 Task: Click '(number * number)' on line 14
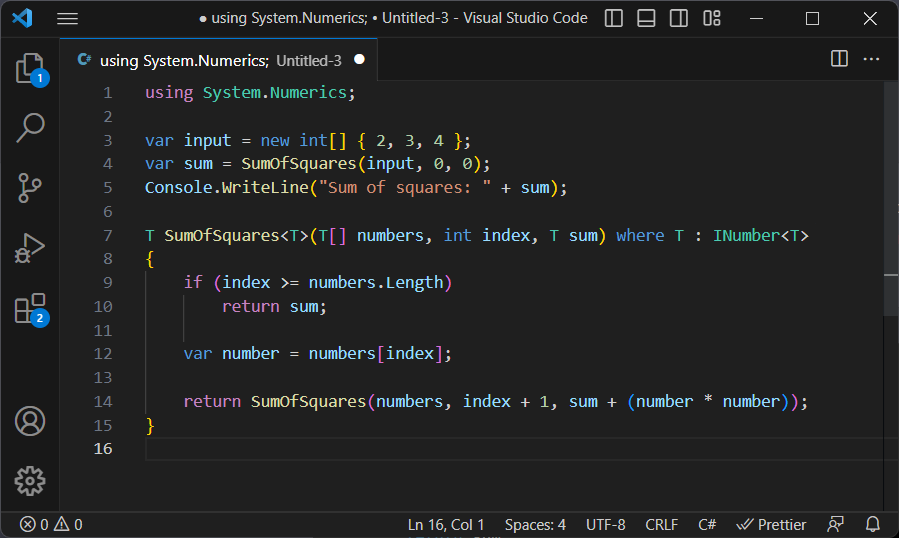(708, 401)
